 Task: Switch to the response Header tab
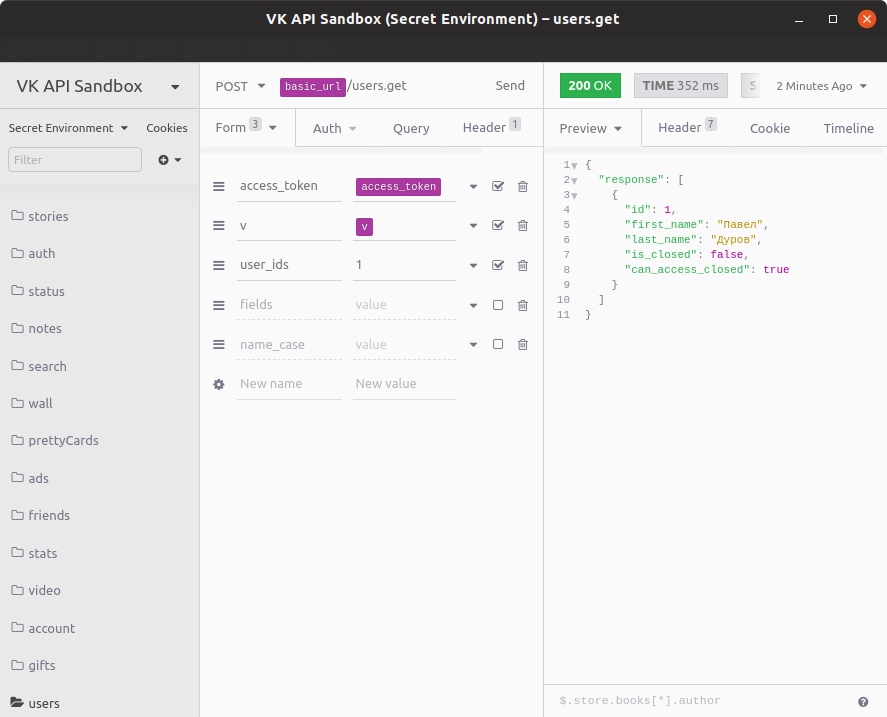pyautogui.click(x=687, y=127)
